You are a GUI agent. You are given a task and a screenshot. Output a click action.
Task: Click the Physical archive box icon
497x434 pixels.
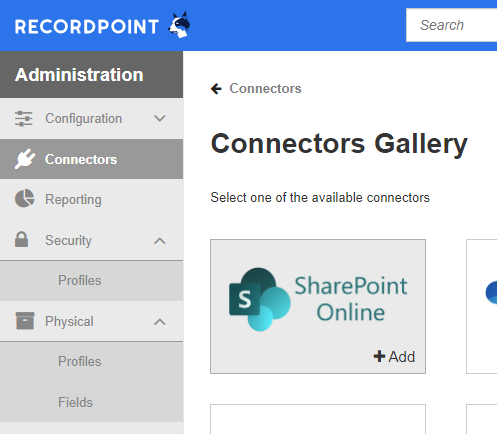[x=25, y=321]
